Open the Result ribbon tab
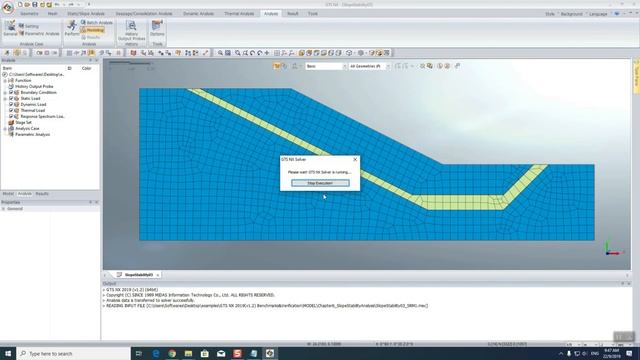The width and height of the screenshot is (640, 360). (x=293, y=13)
